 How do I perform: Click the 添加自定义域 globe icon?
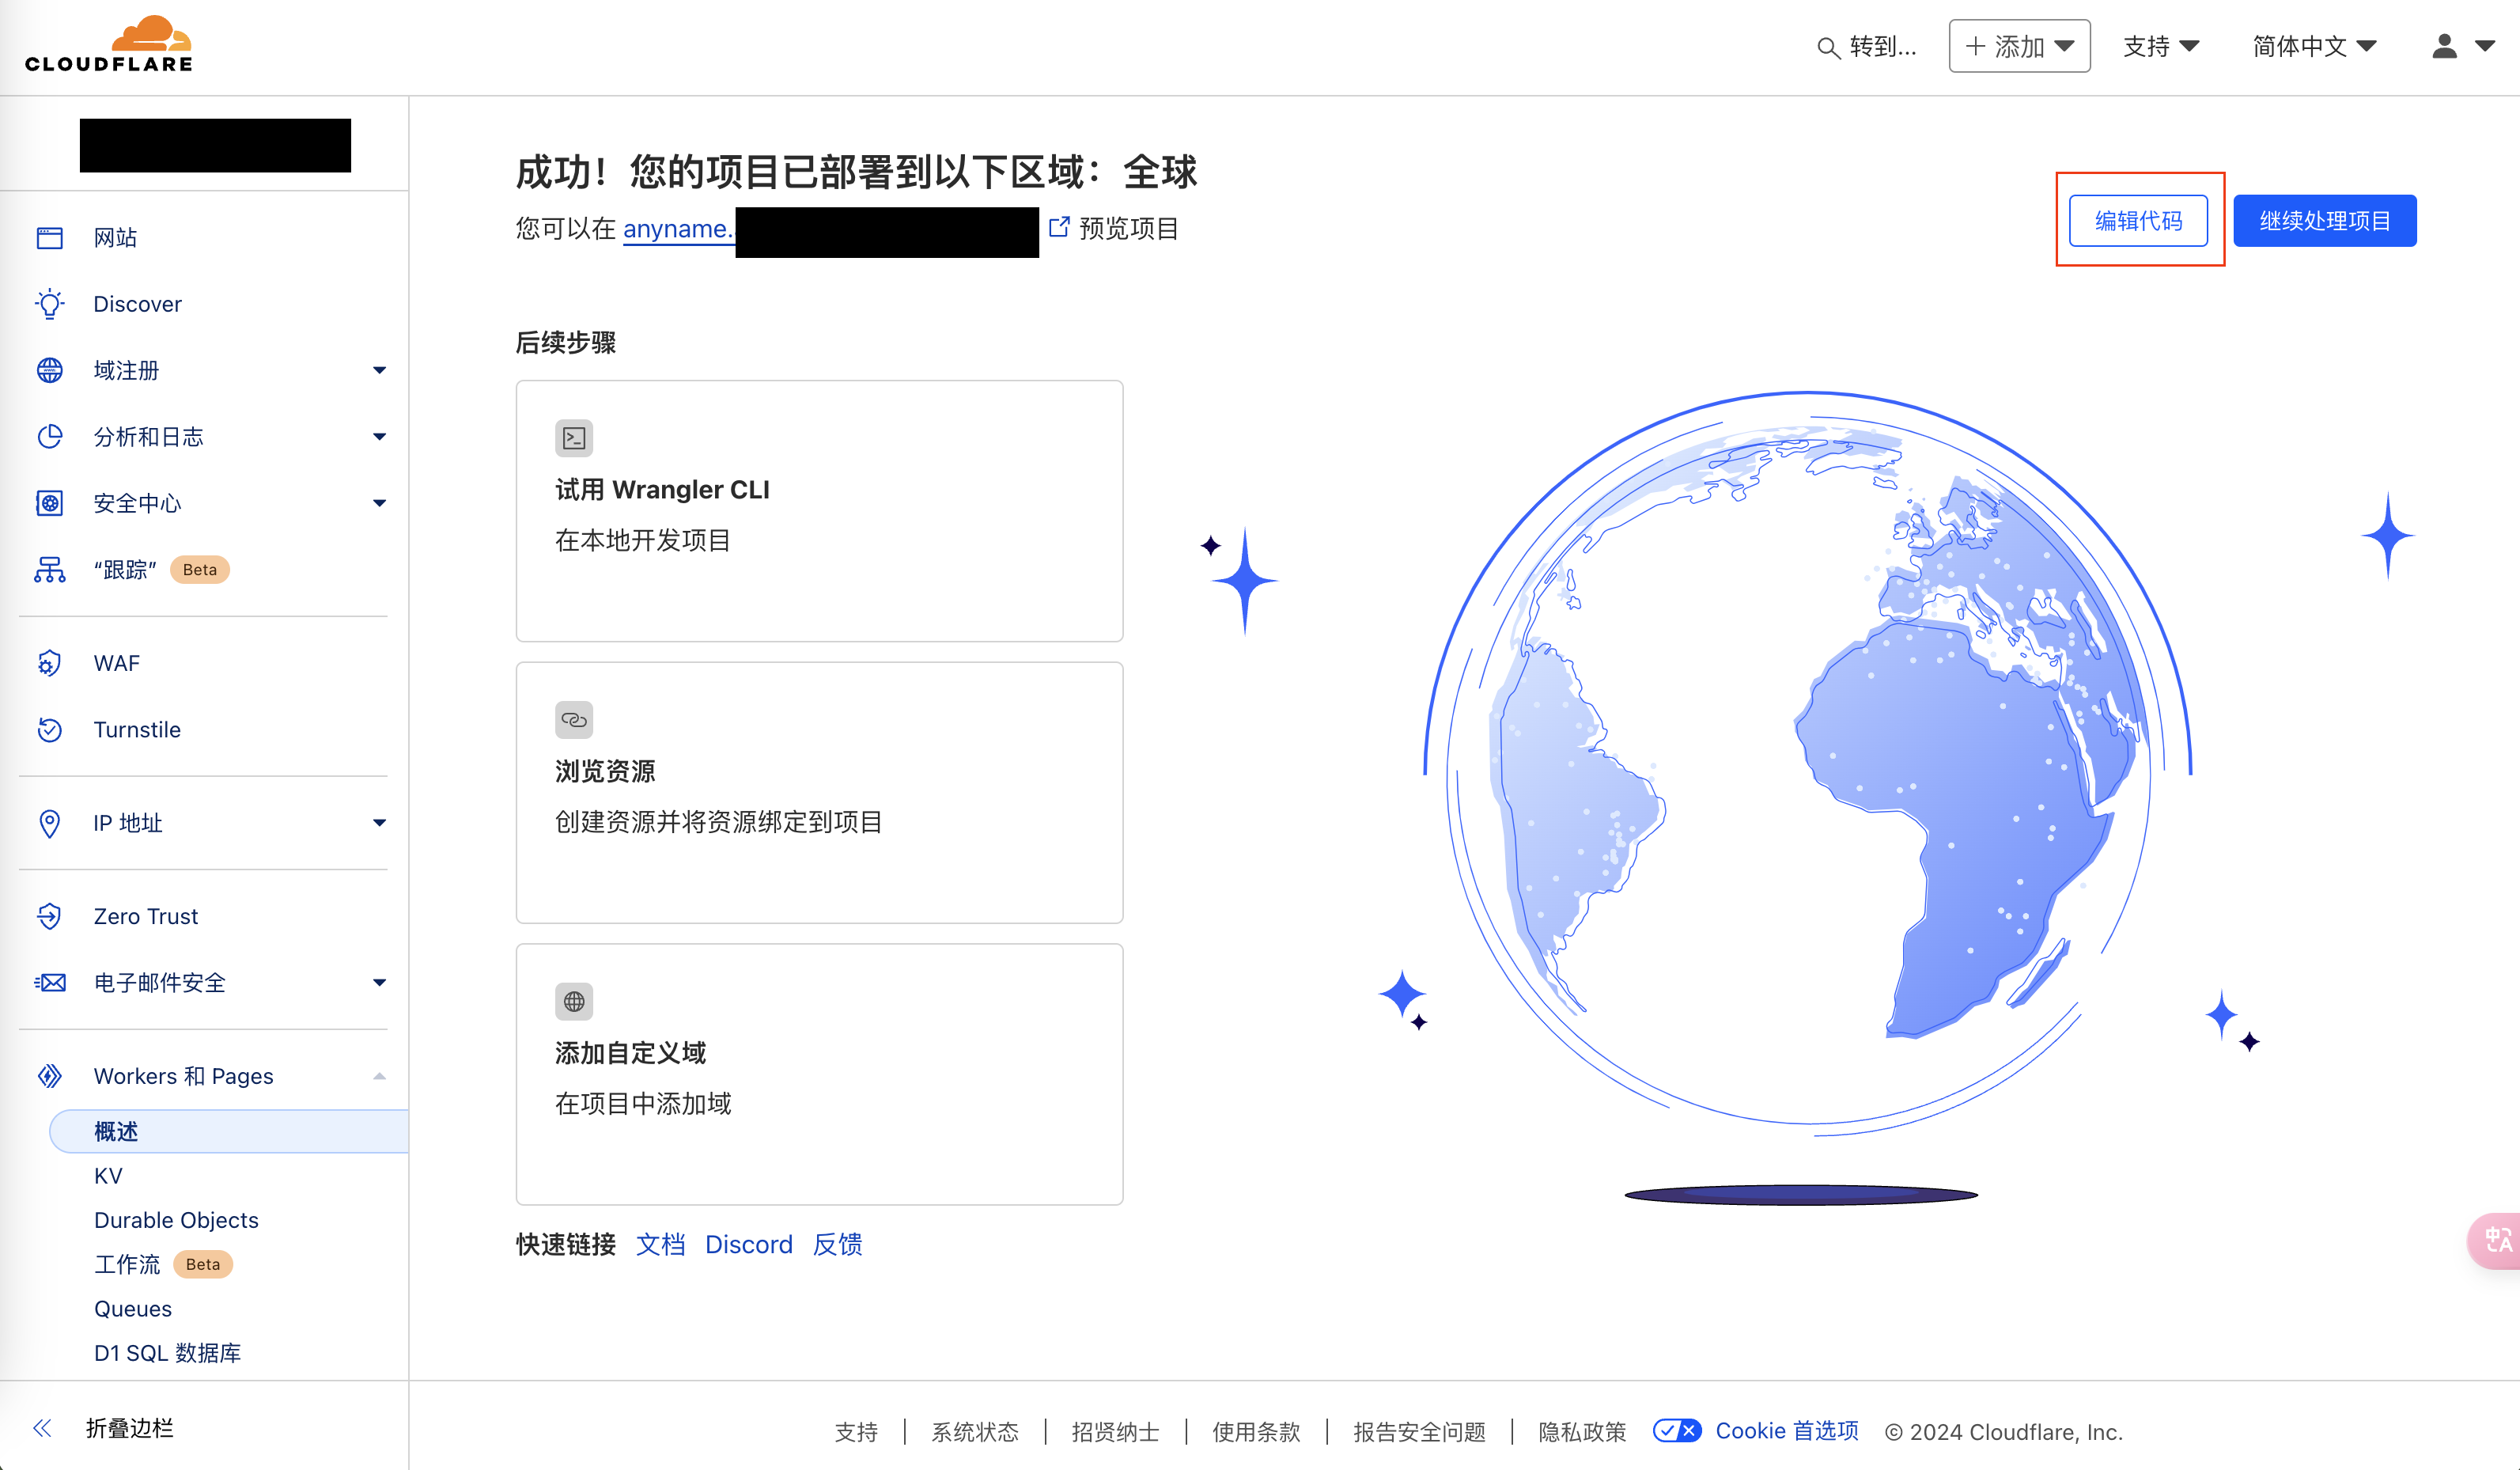tap(574, 1001)
